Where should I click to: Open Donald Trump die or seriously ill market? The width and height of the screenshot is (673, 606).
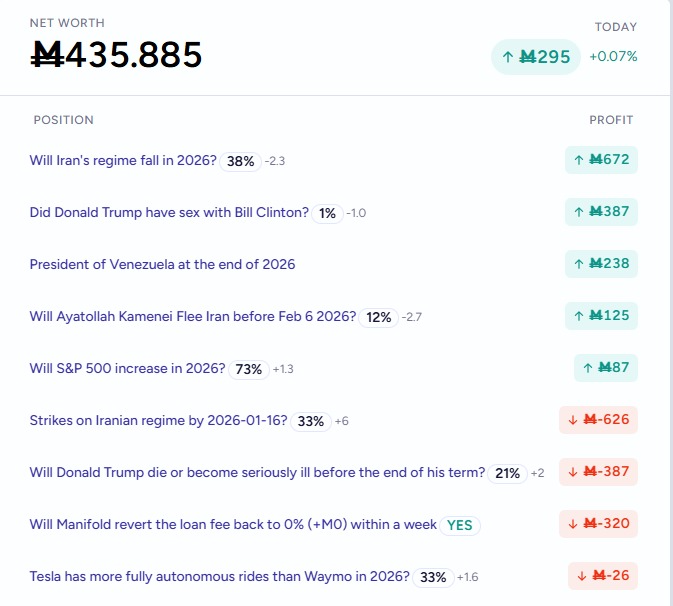[257, 473]
